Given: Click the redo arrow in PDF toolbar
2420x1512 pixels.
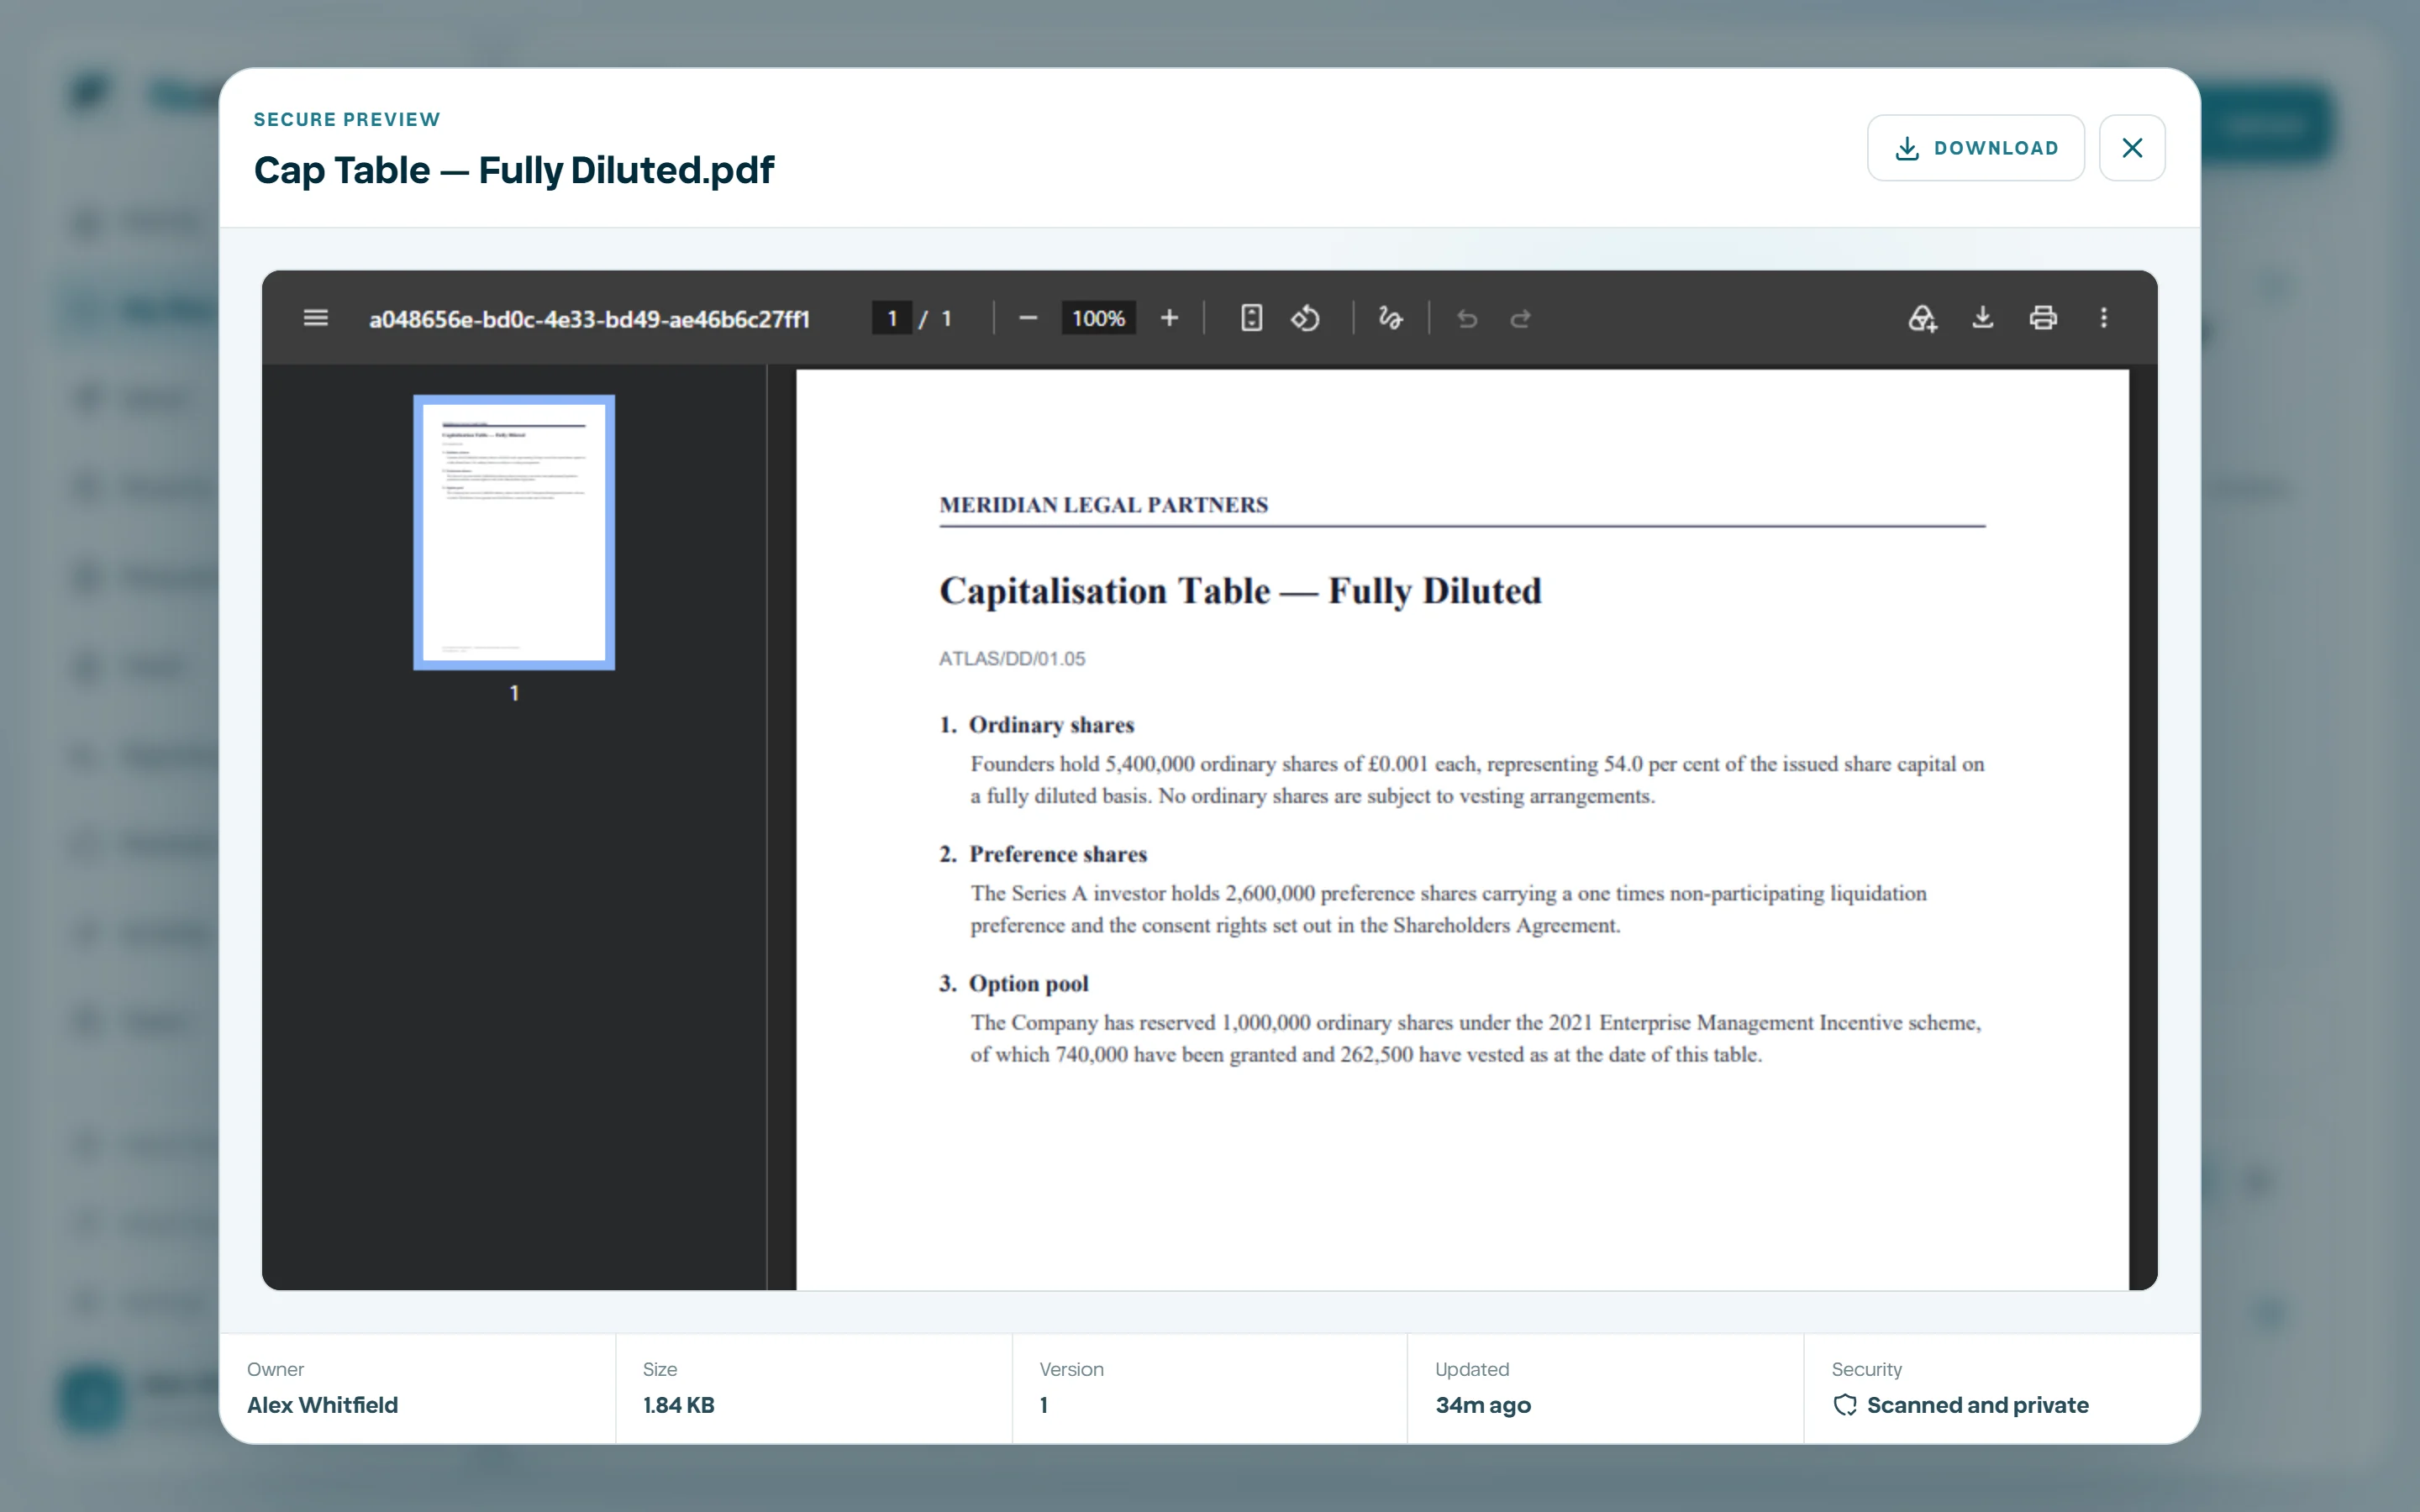Looking at the screenshot, I should point(1520,318).
